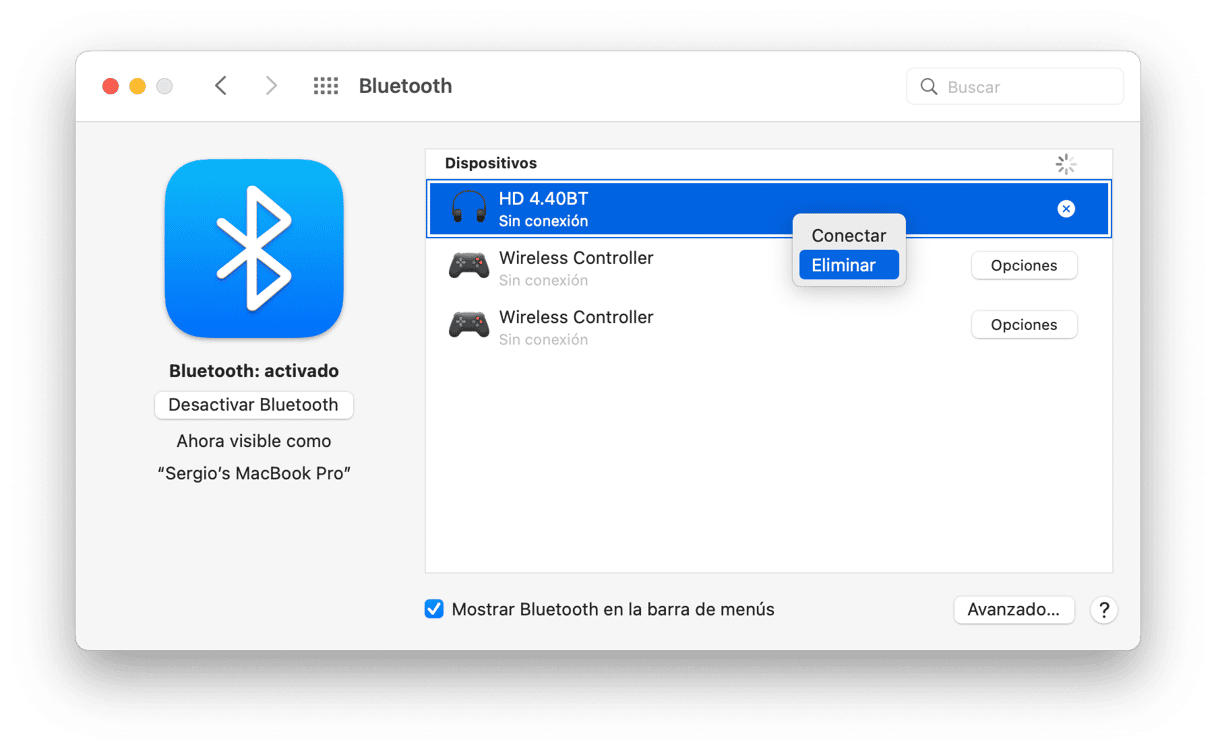Screen dimensions: 1216x750
Task: Open the show-all preferences grid icon
Action: click(326, 86)
